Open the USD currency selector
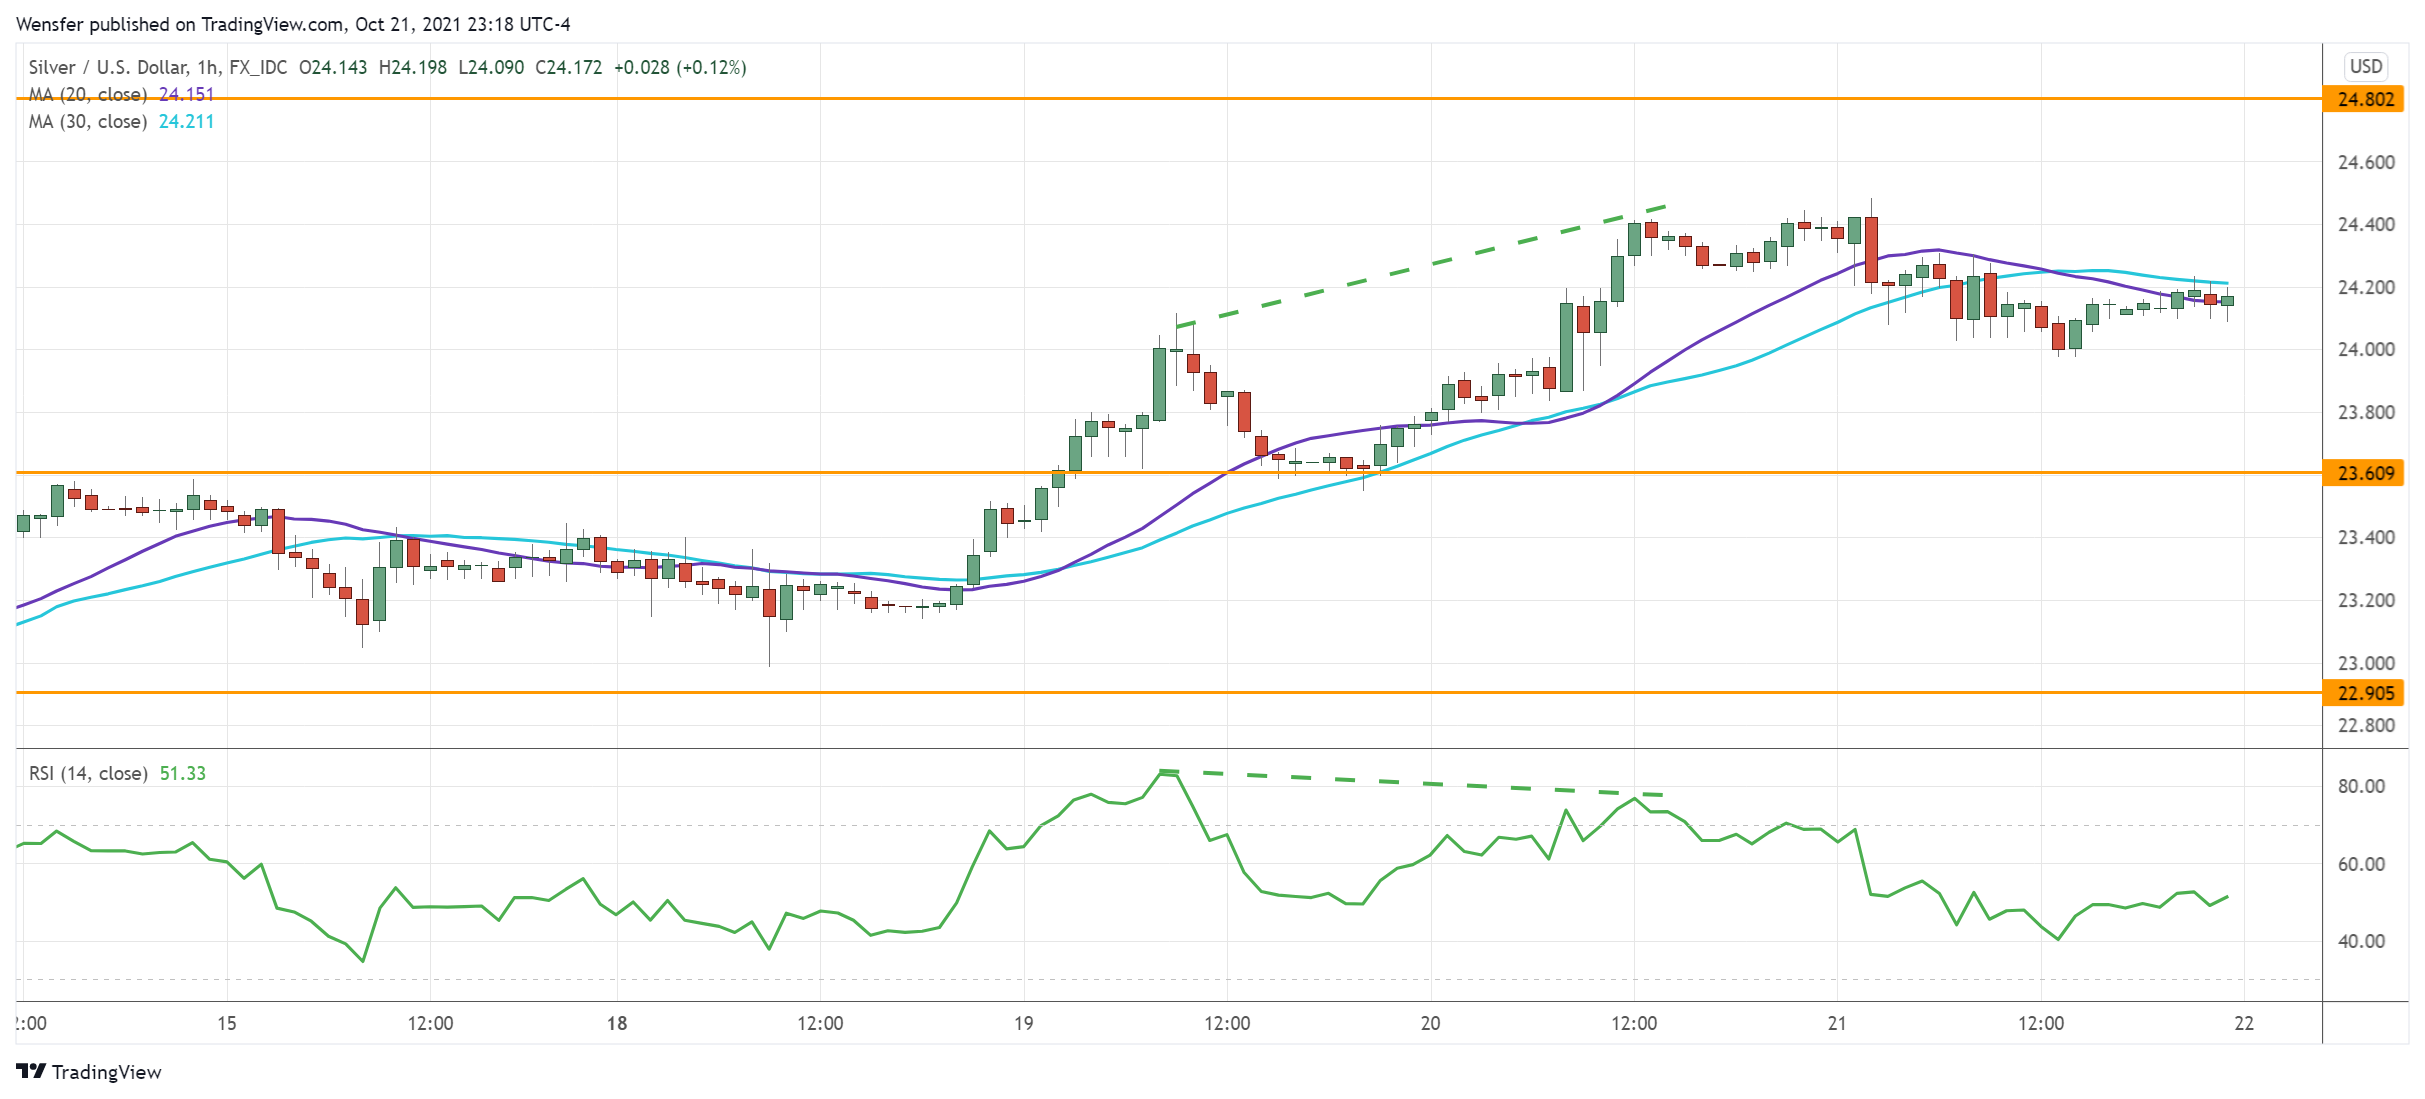 [x=2365, y=66]
